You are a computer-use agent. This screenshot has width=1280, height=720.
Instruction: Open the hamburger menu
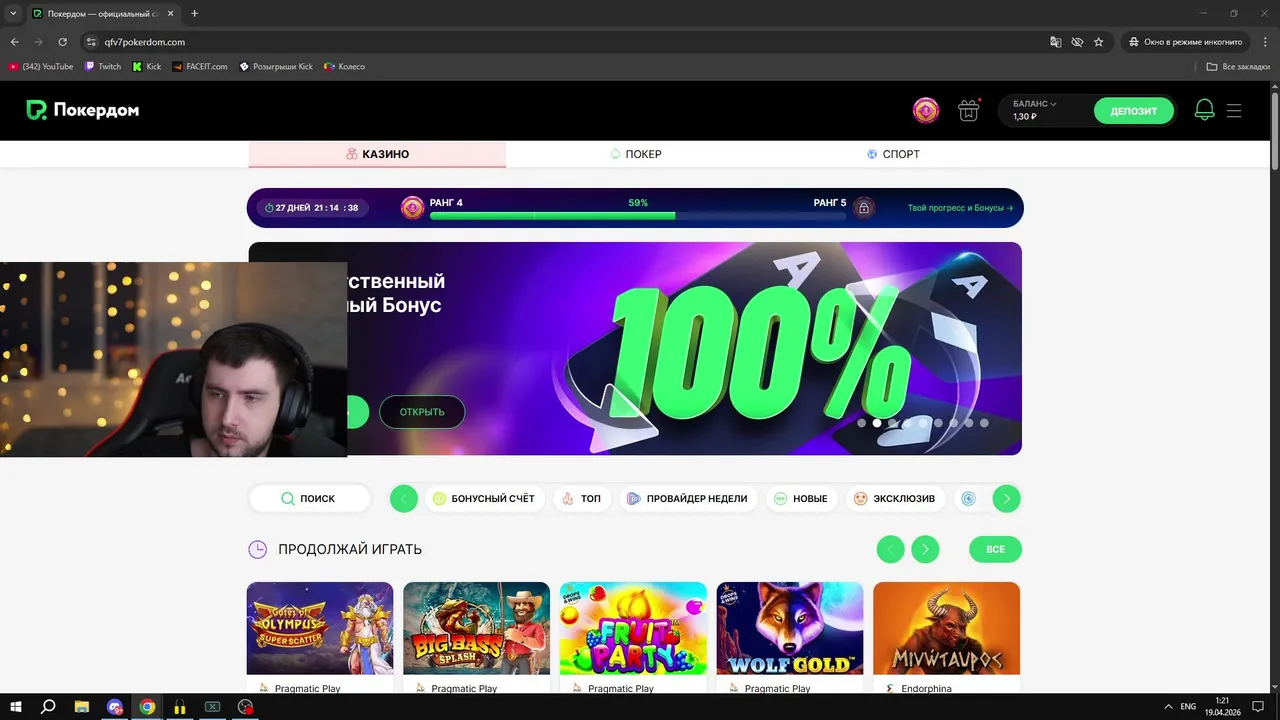[1234, 111]
